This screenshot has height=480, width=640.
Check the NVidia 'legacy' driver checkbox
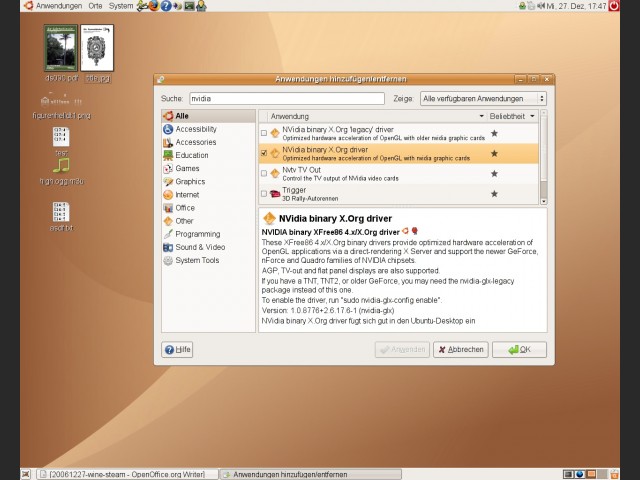pyautogui.click(x=264, y=133)
